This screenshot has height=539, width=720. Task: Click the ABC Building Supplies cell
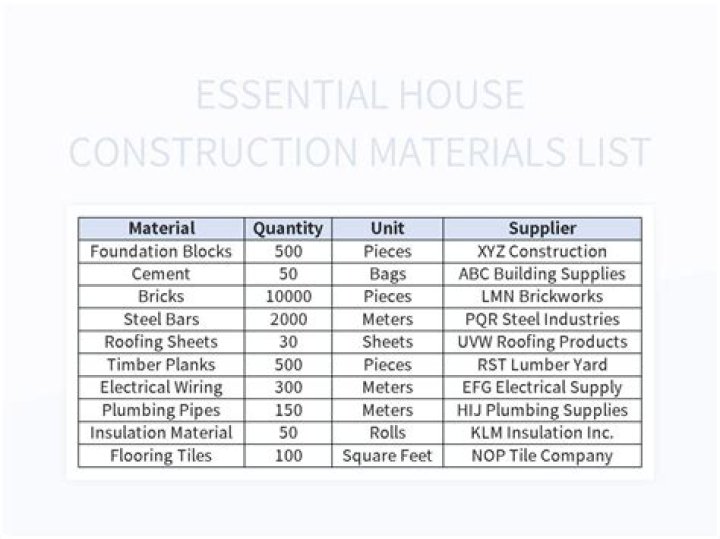tap(542, 274)
